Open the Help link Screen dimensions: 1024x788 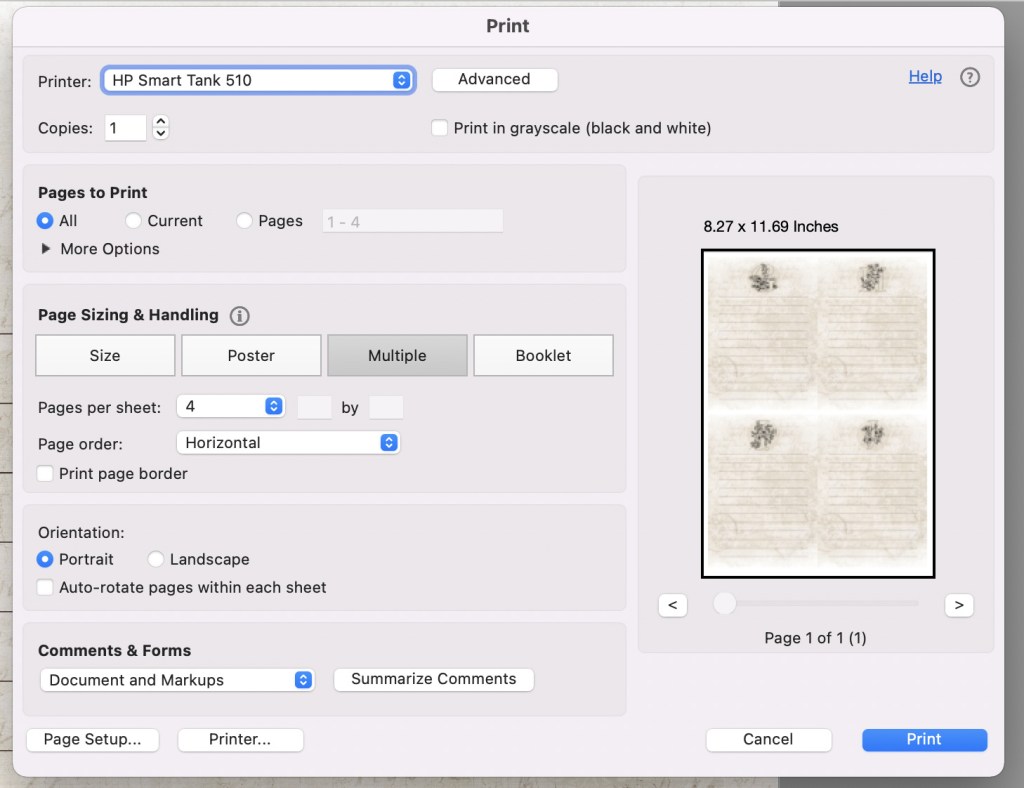(925, 76)
